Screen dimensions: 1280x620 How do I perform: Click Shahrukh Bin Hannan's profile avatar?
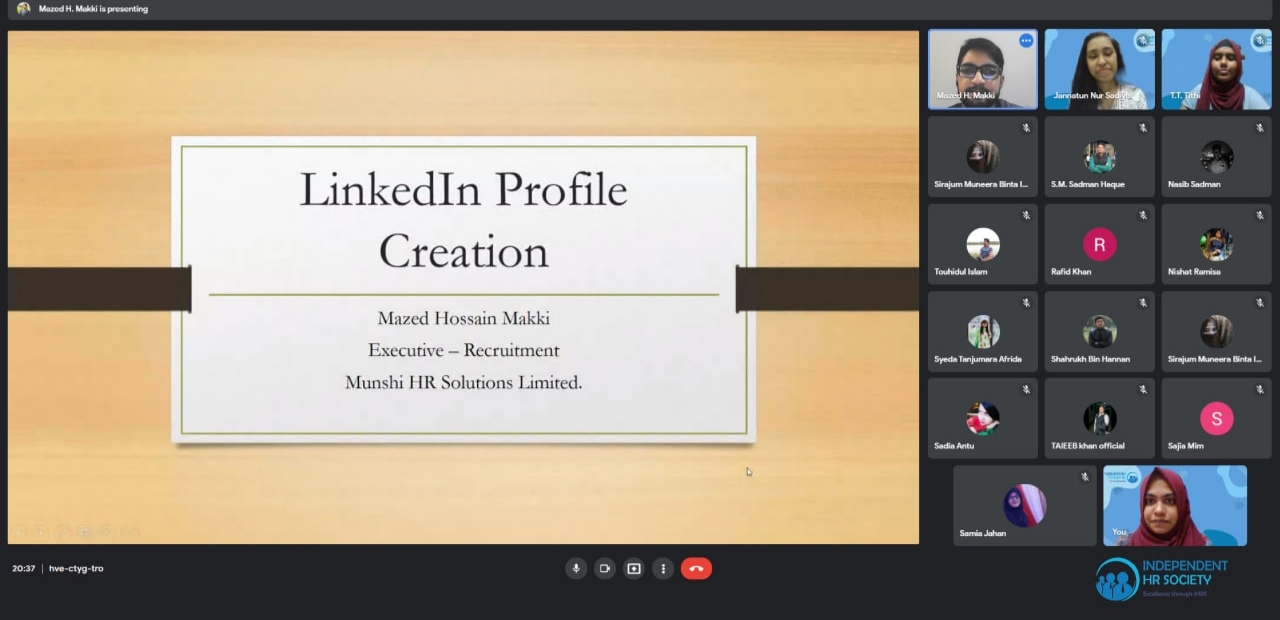(x=1100, y=331)
